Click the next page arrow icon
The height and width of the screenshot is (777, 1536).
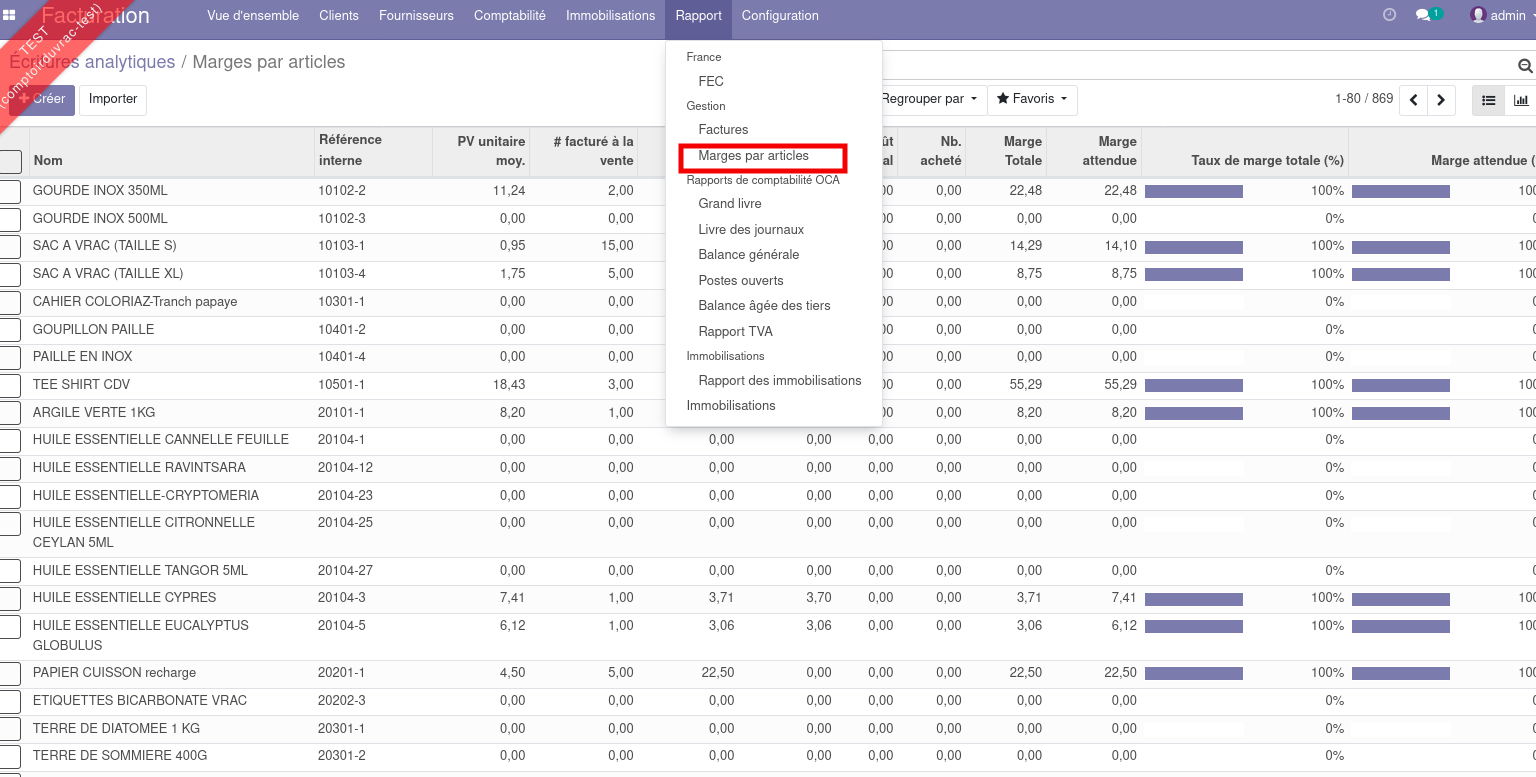pyautogui.click(x=1441, y=100)
